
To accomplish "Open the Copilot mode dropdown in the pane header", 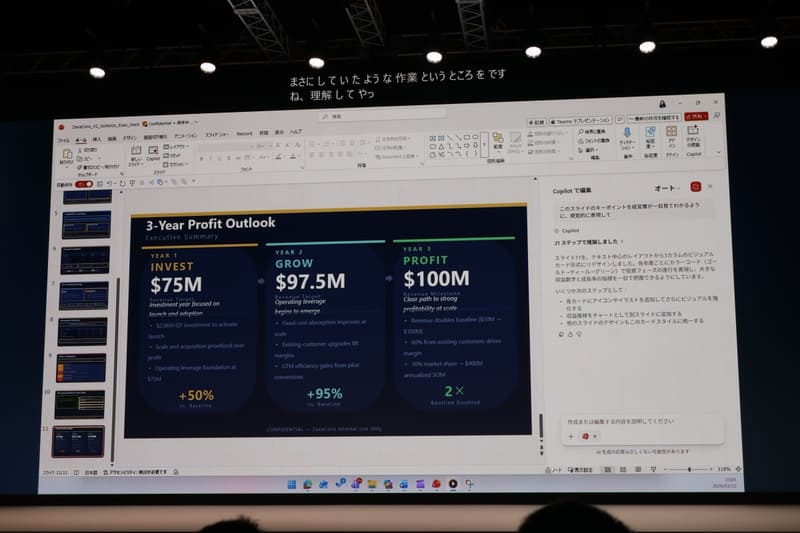I will [x=667, y=188].
